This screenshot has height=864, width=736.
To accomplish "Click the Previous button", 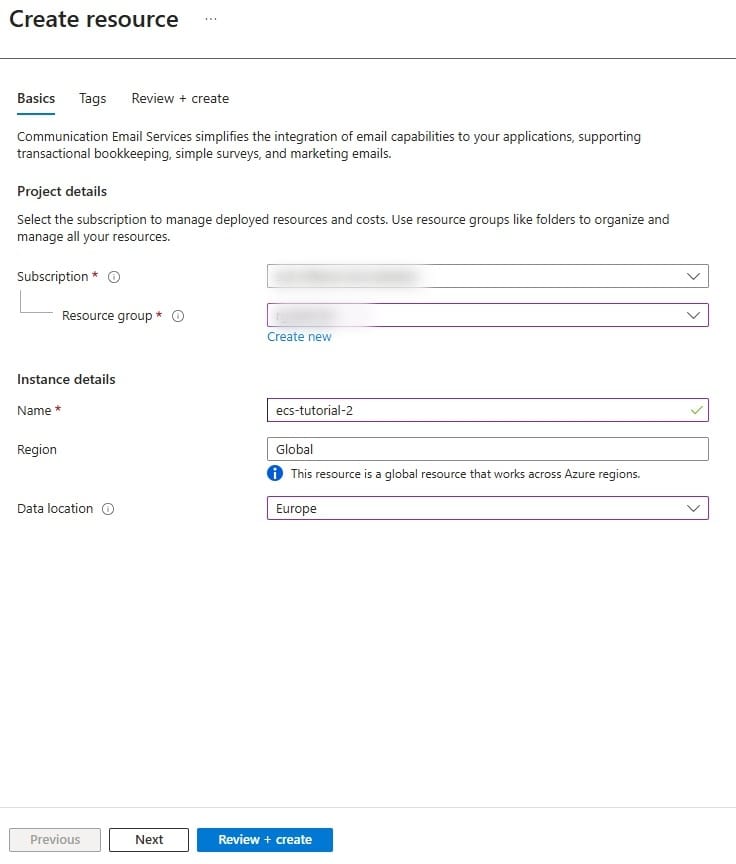I will pyautogui.click(x=55, y=840).
